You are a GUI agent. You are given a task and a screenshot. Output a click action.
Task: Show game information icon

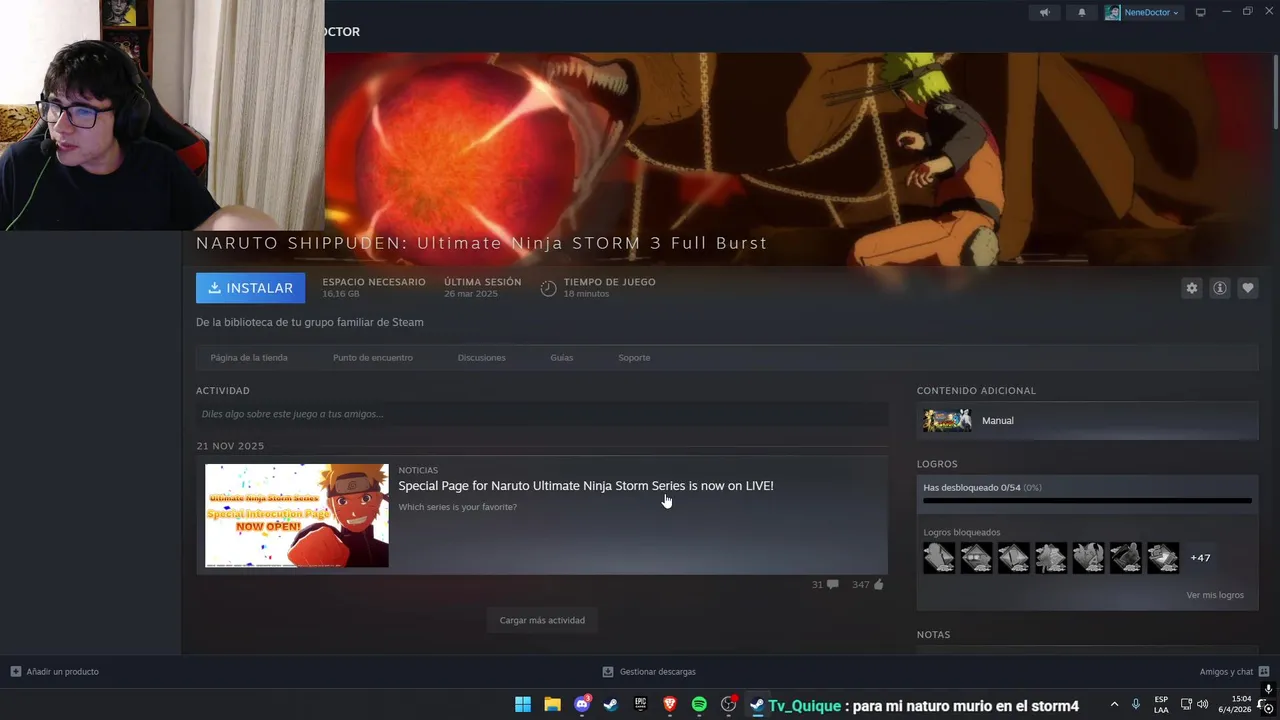pyautogui.click(x=1219, y=288)
